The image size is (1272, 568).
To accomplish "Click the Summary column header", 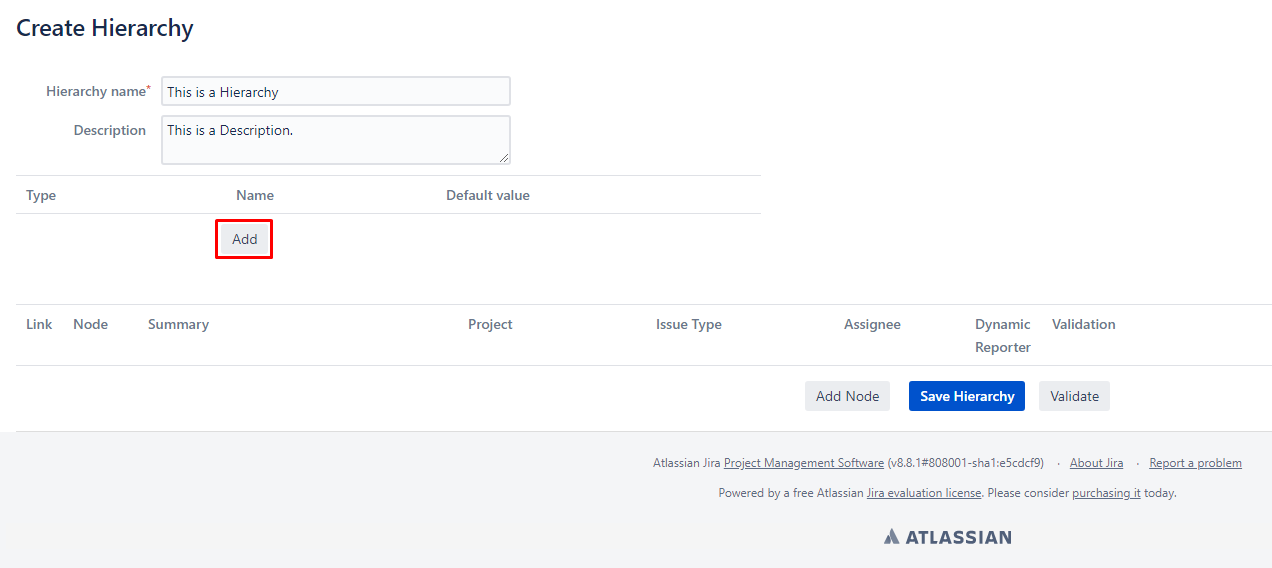I will [178, 324].
